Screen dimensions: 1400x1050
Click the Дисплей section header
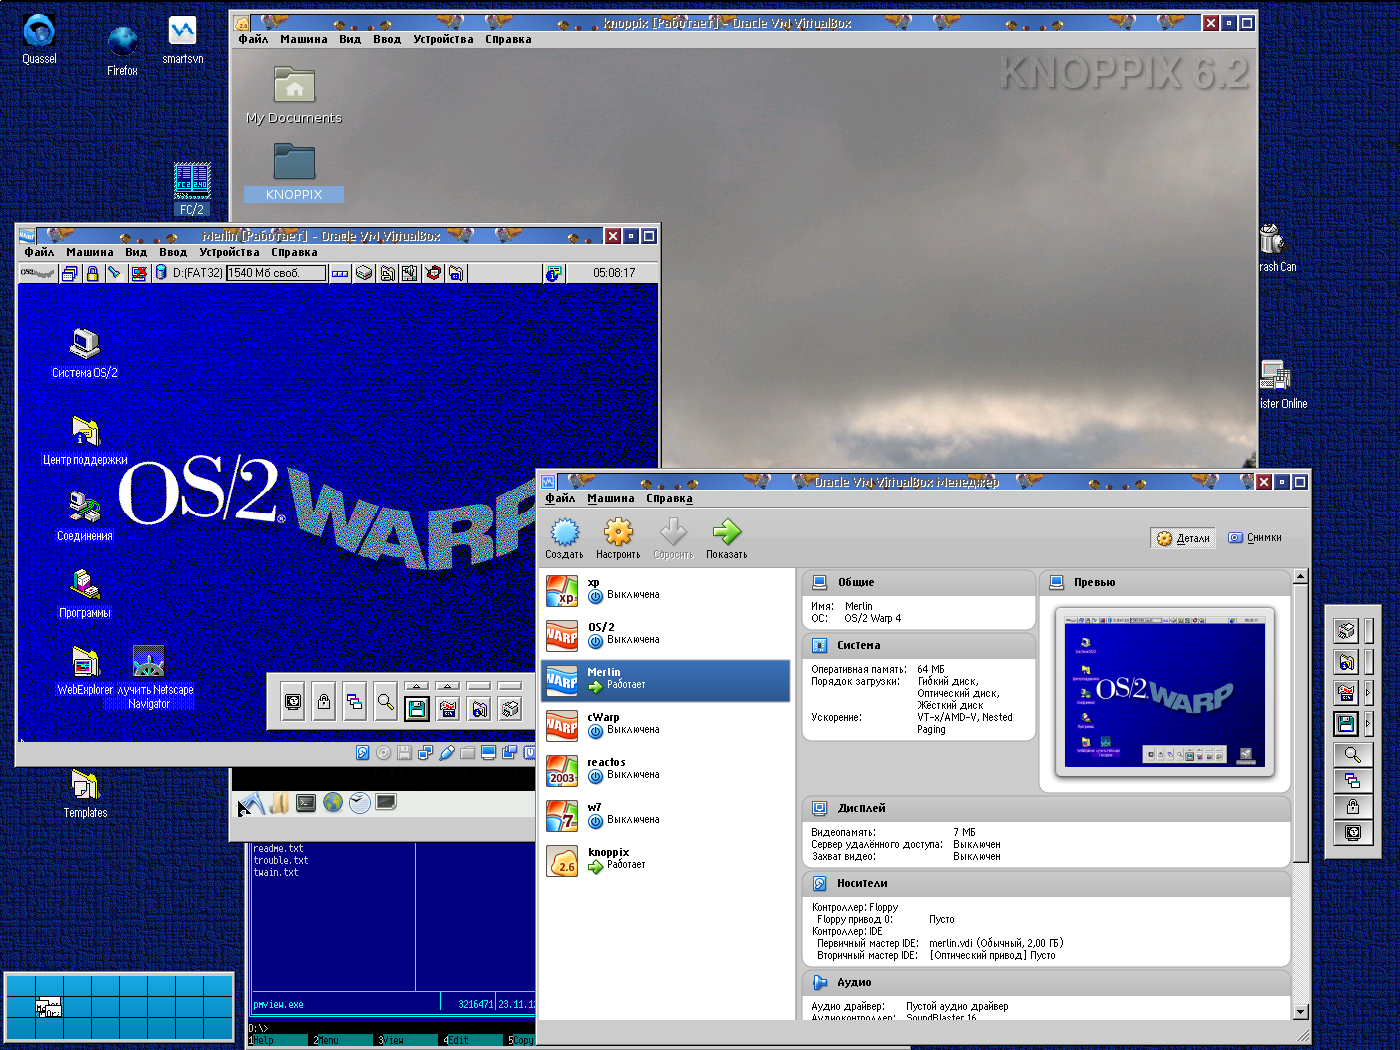coord(1046,808)
